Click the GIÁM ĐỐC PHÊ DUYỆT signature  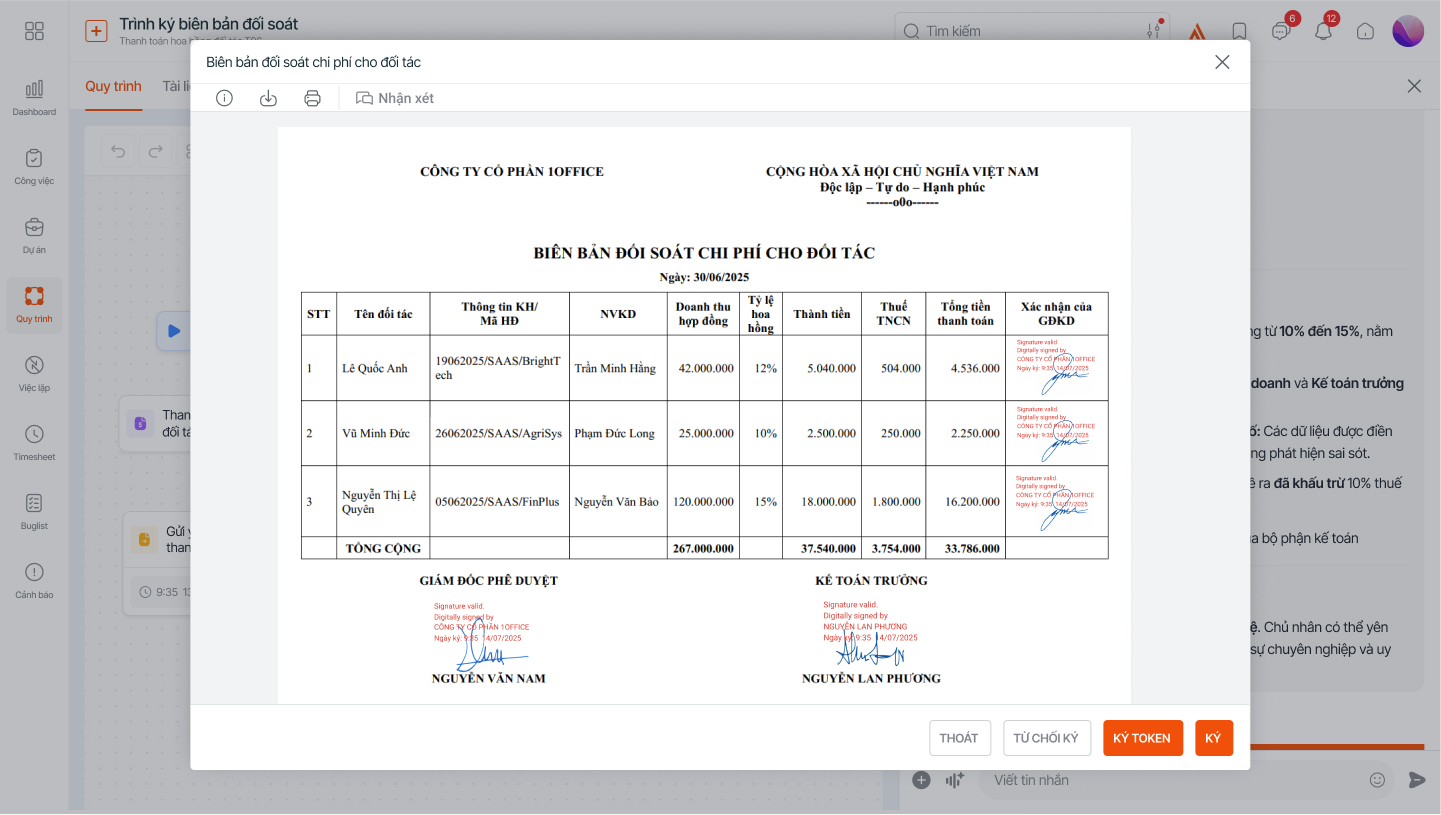tap(481, 635)
